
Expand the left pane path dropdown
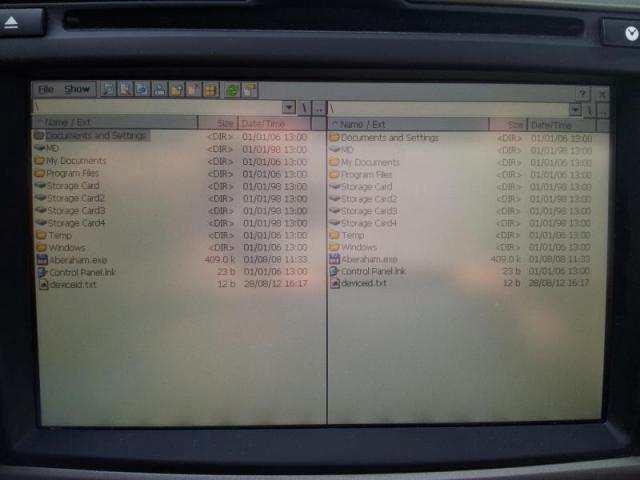point(289,108)
